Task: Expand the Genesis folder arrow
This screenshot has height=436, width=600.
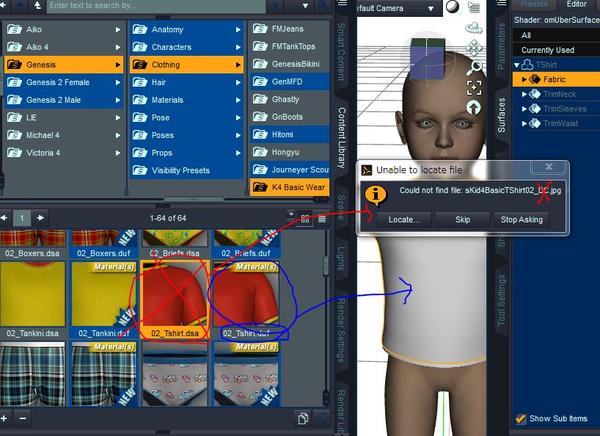Action: pyautogui.click(x=118, y=65)
